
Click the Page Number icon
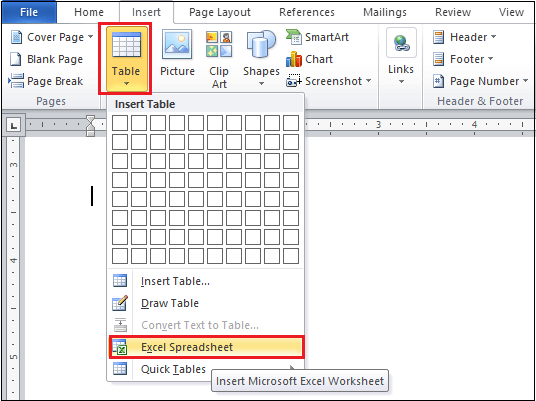(439, 81)
